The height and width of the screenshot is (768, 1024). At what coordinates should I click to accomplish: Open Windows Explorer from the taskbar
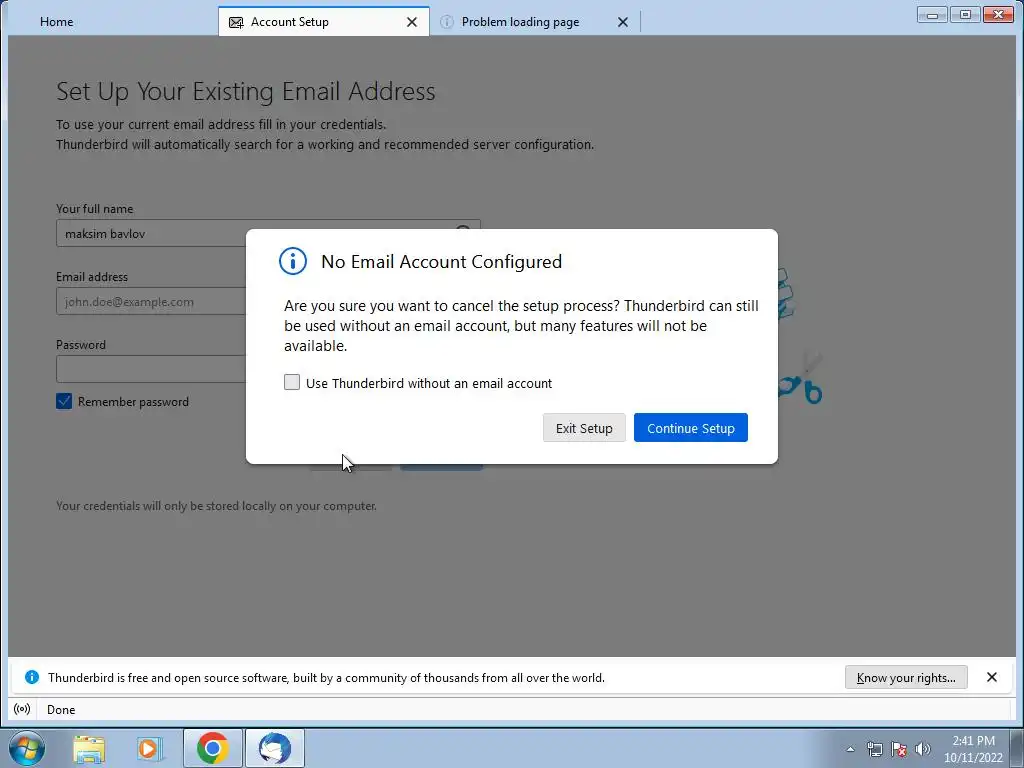89,749
